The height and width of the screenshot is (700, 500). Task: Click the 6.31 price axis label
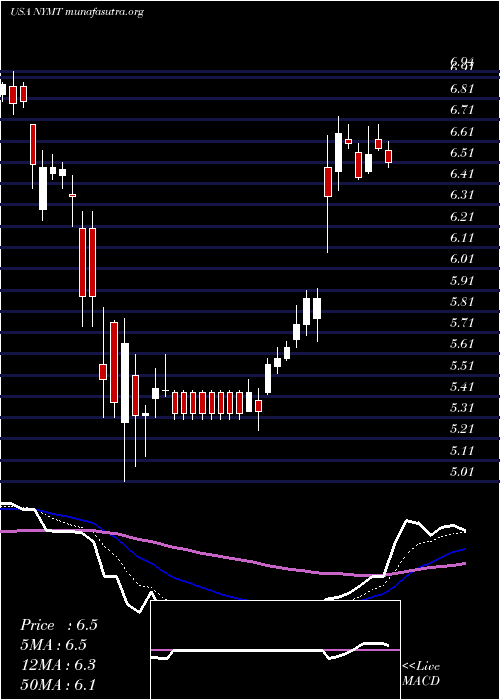coord(462,195)
